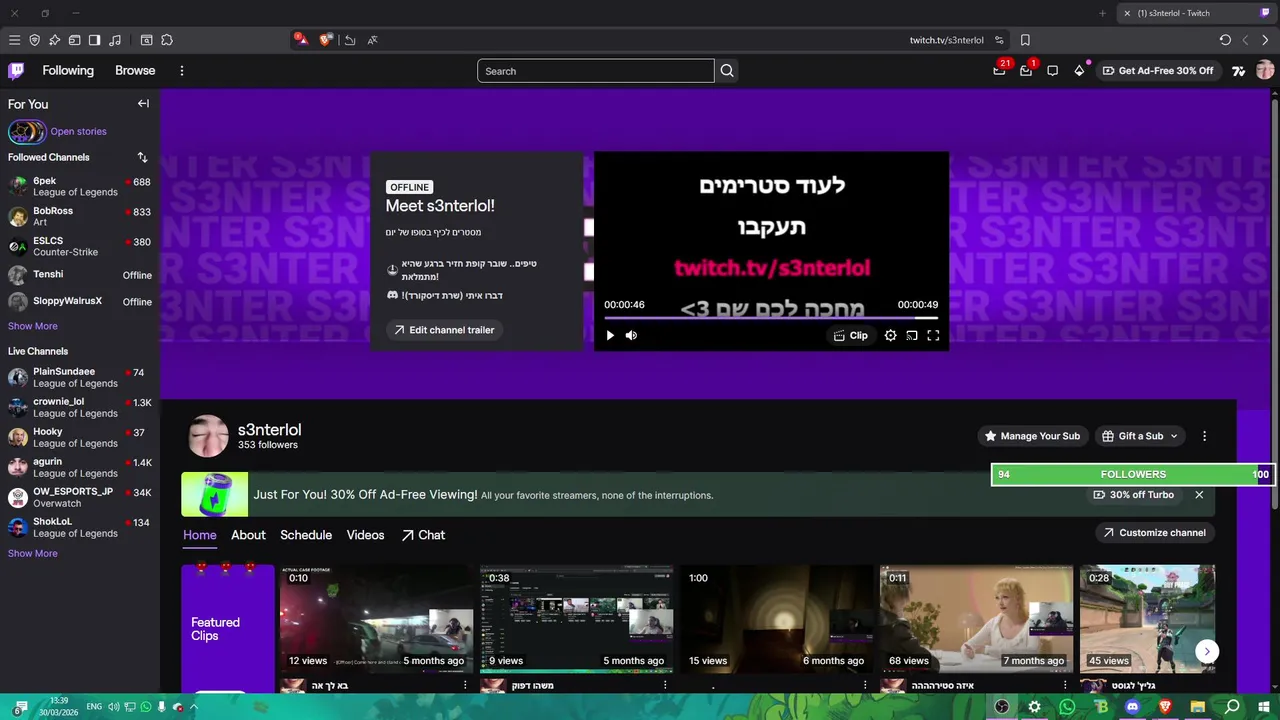1280x720 pixels.
Task: Open the 0:10 clip with 12 views
Action: click(x=376, y=618)
